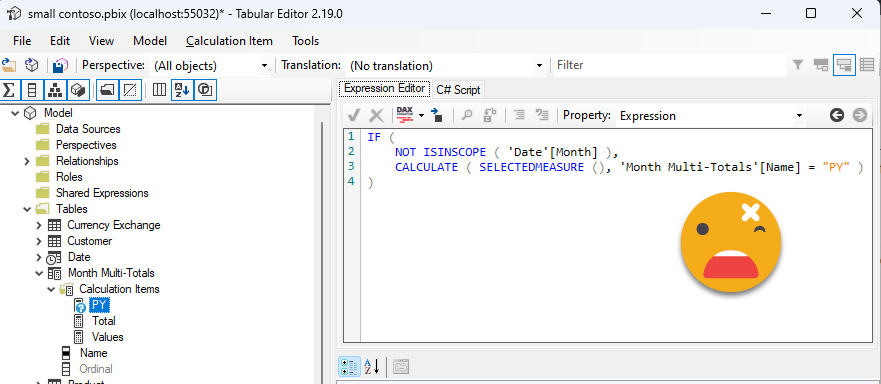Select the Values calculation item
The height and width of the screenshot is (384, 881).
[x=107, y=337]
